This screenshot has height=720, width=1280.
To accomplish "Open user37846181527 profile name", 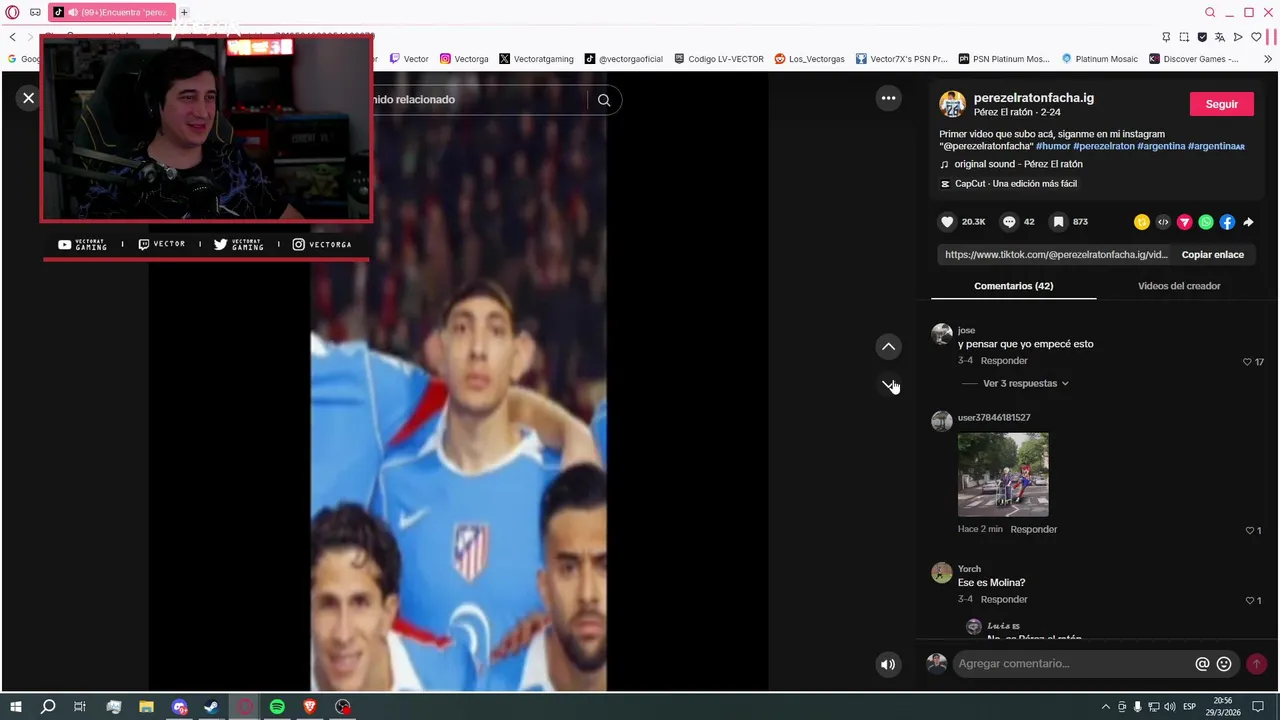I will 994,418.
